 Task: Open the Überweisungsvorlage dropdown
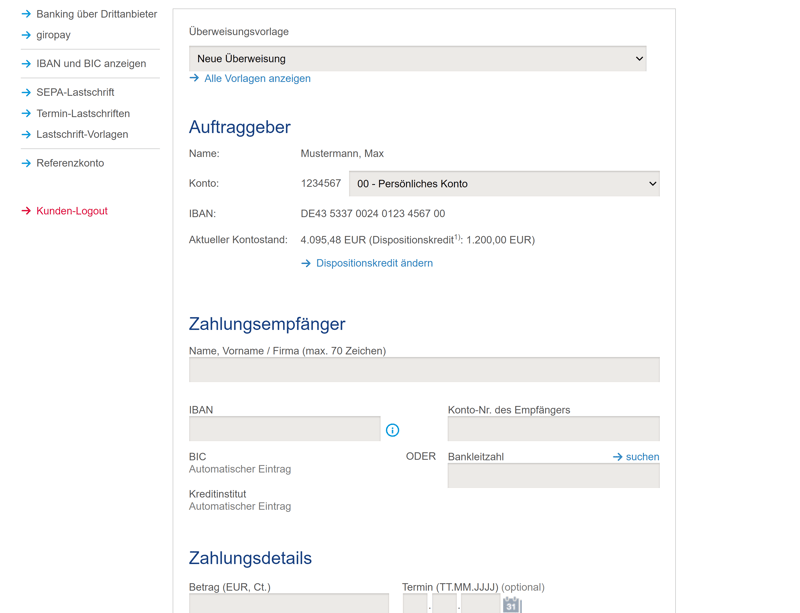tap(417, 59)
